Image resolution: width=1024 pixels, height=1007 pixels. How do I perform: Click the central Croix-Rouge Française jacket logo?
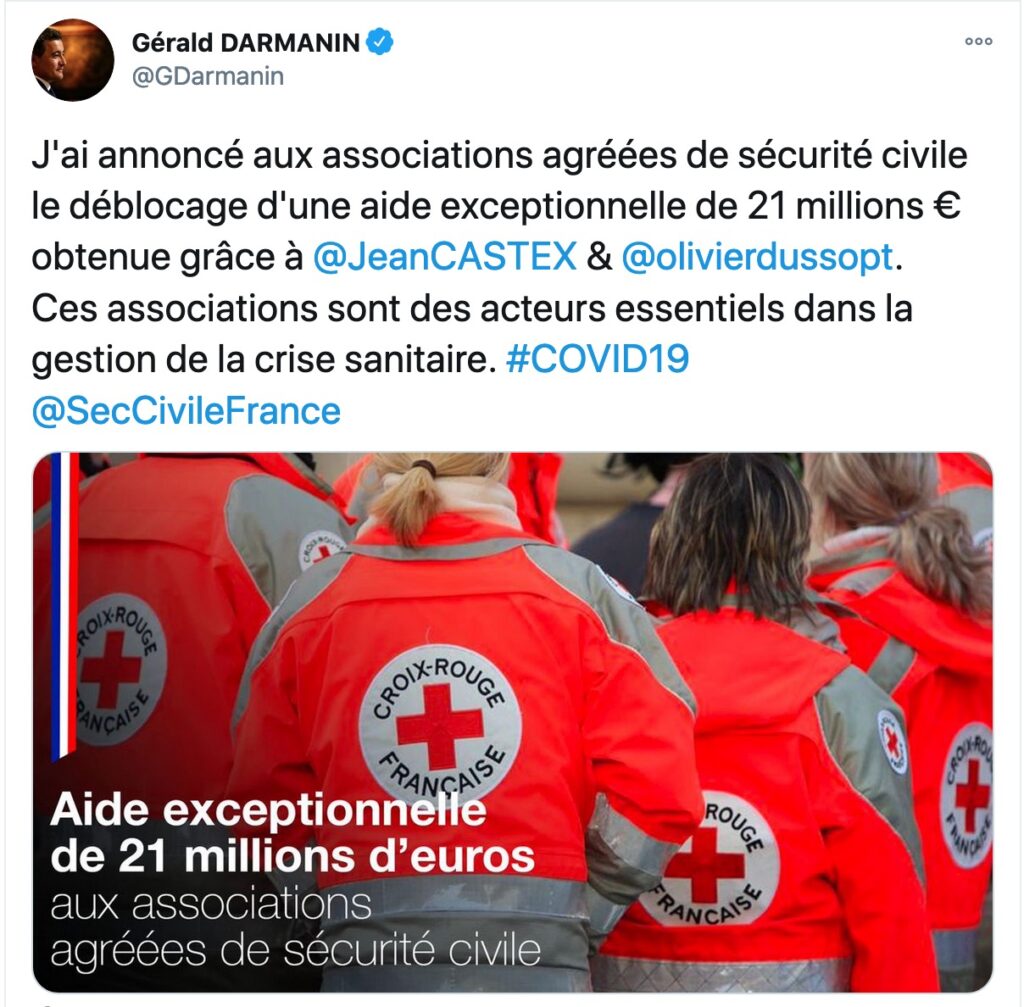click(x=440, y=726)
